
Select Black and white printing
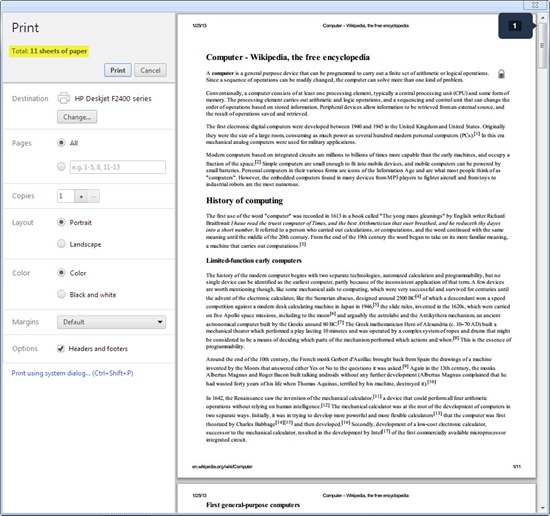(61, 294)
